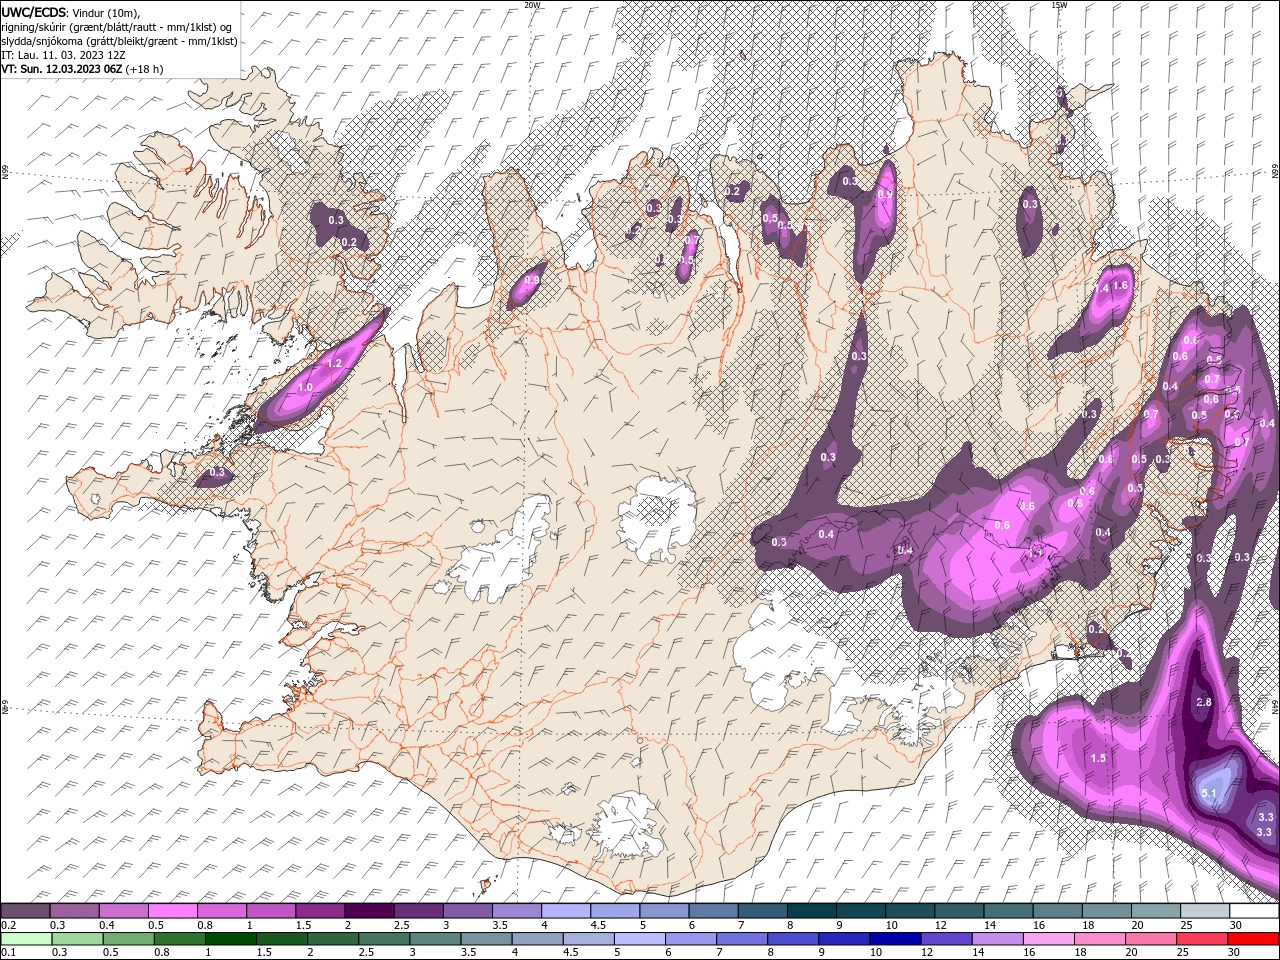Click the 'slydda/snjókoma' legend description line
Viewport: 1280px width, 960px height.
coord(119,41)
